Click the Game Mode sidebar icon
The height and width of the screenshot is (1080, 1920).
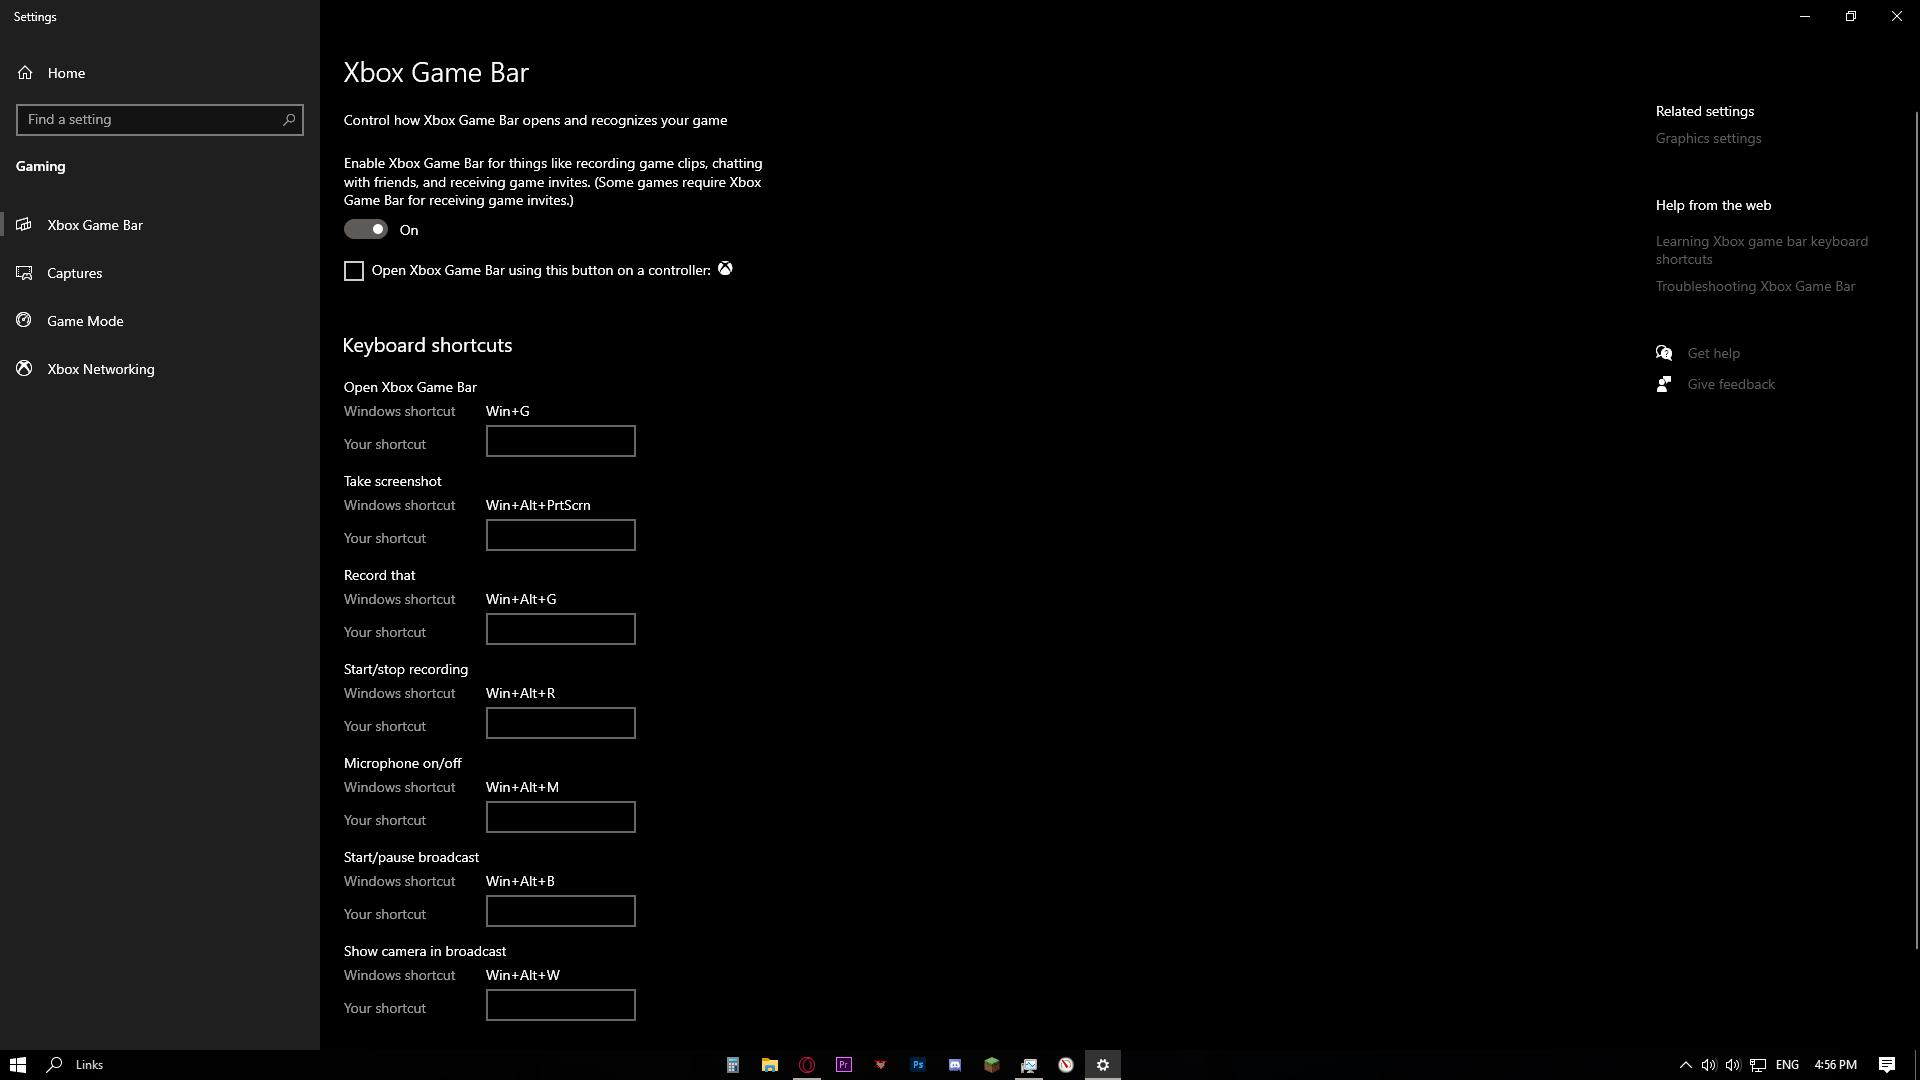24,320
